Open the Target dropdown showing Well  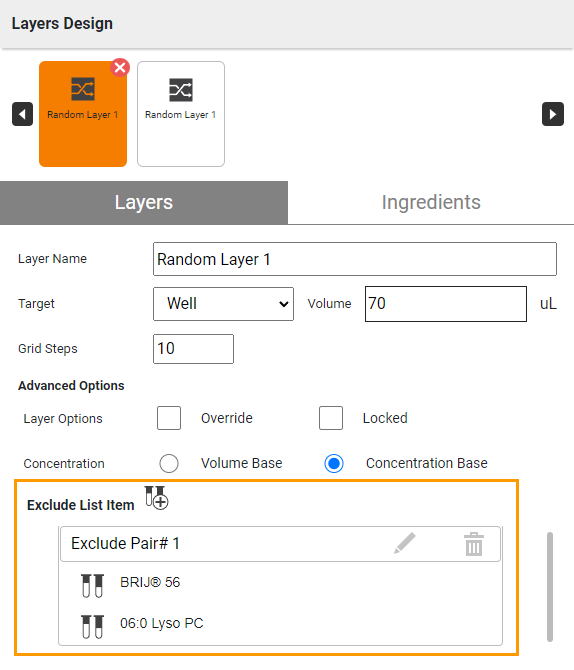224,304
